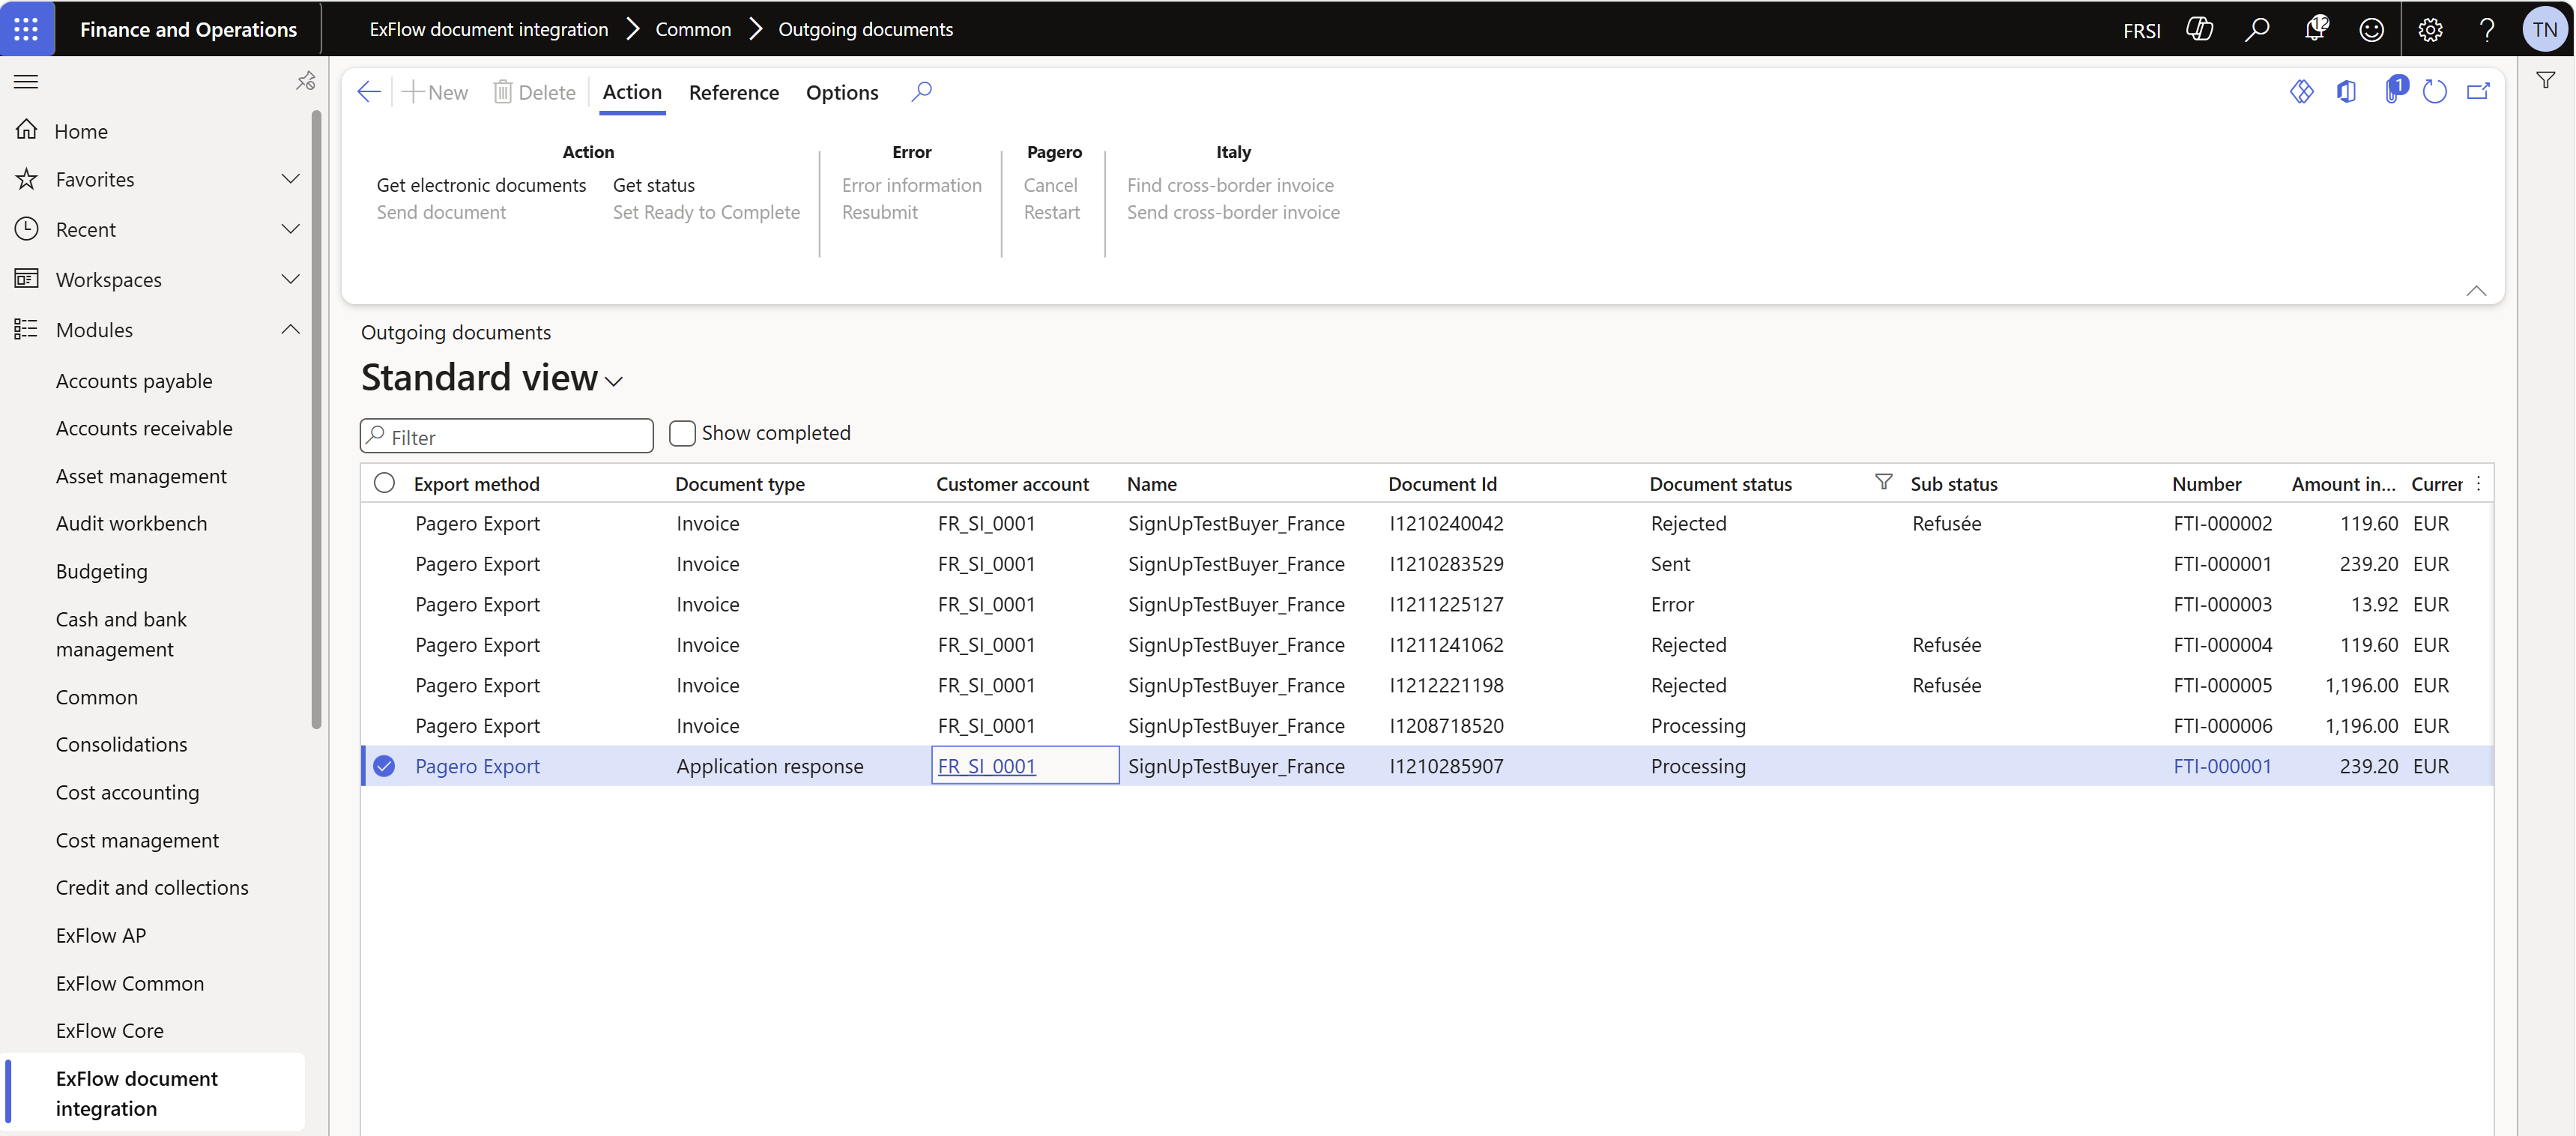Open grid column options menu
Viewport: 2576px width, 1136px height.
click(x=2478, y=483)
